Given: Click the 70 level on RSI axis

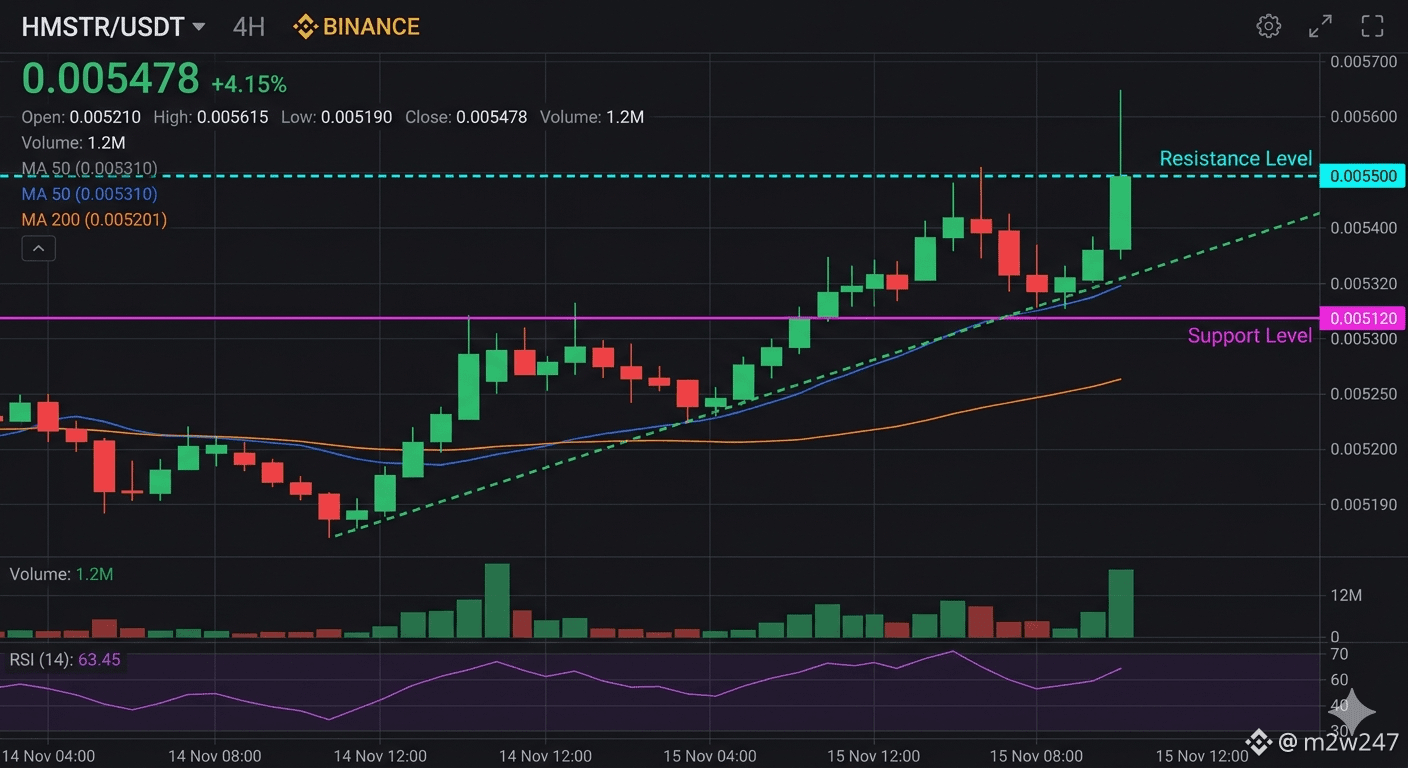Looking at the screenshot, I should (x=1339, y=655).
